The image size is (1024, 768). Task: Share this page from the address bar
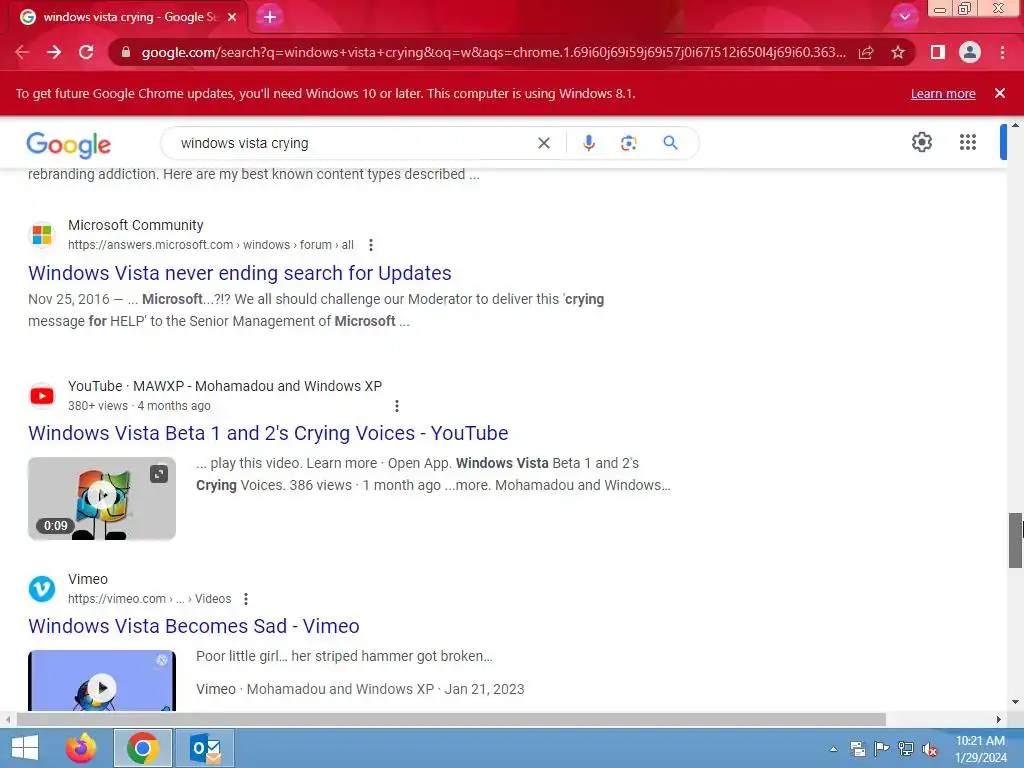tap(866, 52)
